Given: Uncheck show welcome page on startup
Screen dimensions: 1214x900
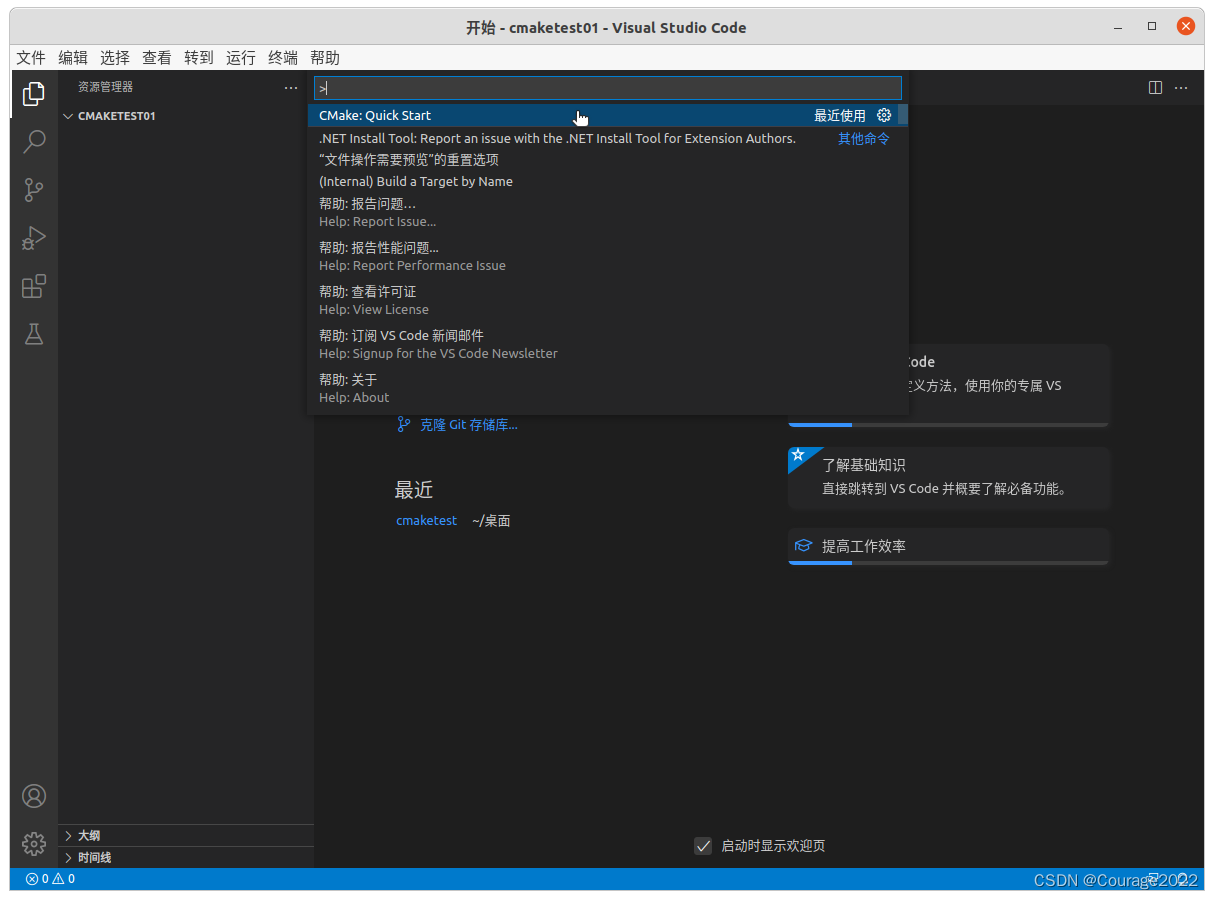Looking at the screenshot, I should coord(703,846).
